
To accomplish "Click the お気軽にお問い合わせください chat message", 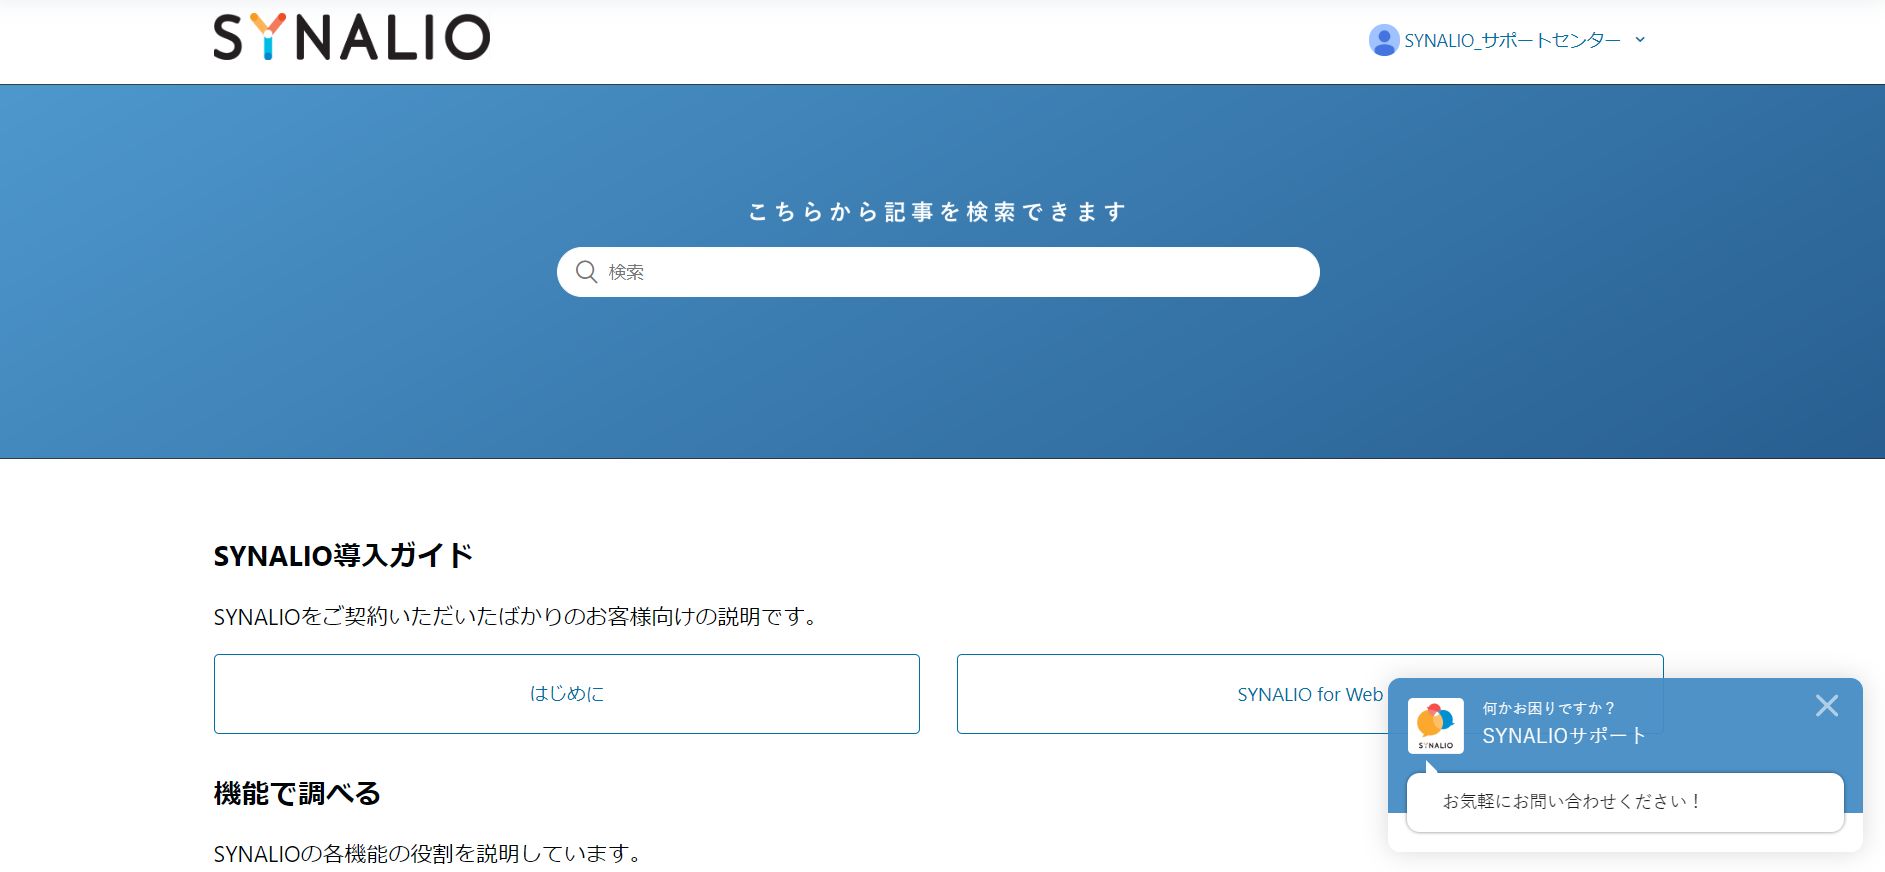I will (1625, 802).
